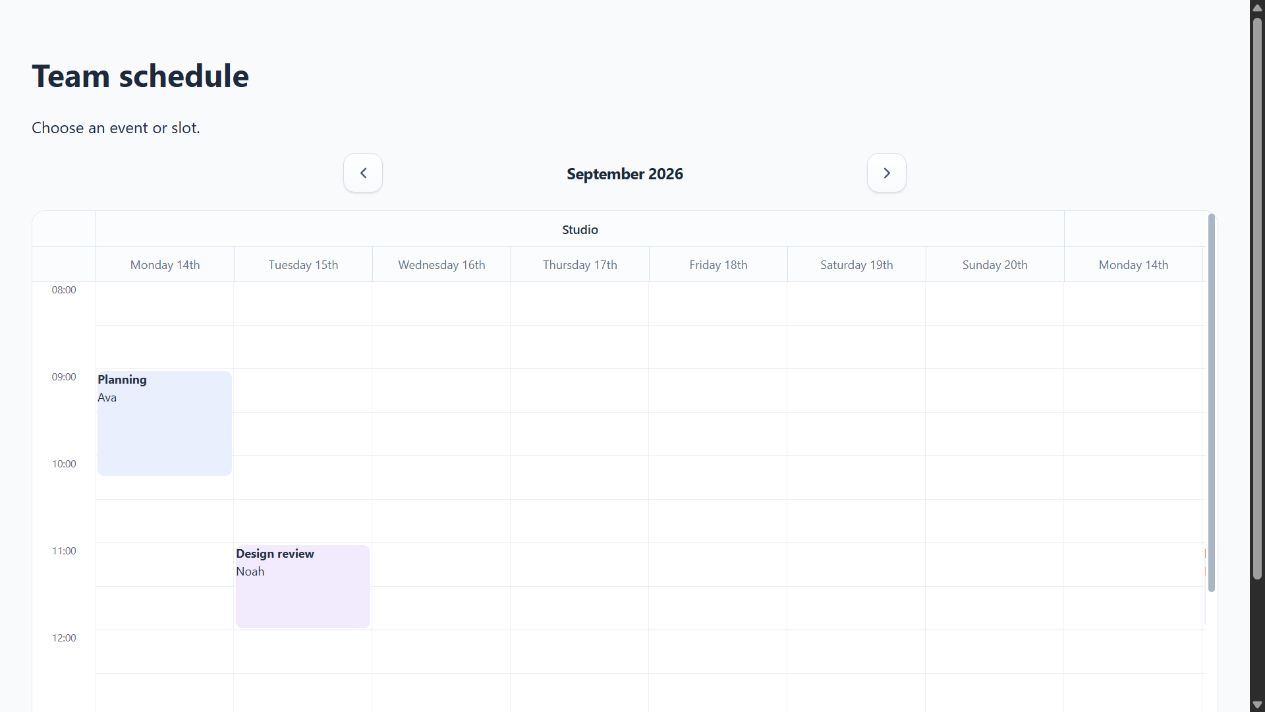Click the page scrollbar up arrow
1265x712 pixels.
[x=1257, y=7]
